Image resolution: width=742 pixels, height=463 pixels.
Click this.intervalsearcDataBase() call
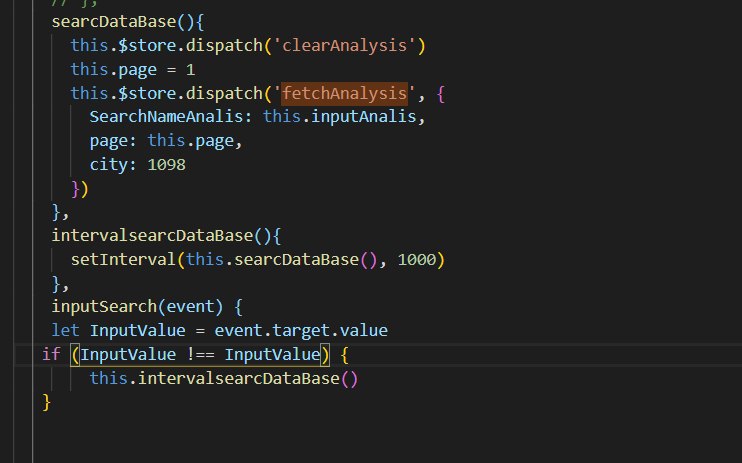(224, 378)
